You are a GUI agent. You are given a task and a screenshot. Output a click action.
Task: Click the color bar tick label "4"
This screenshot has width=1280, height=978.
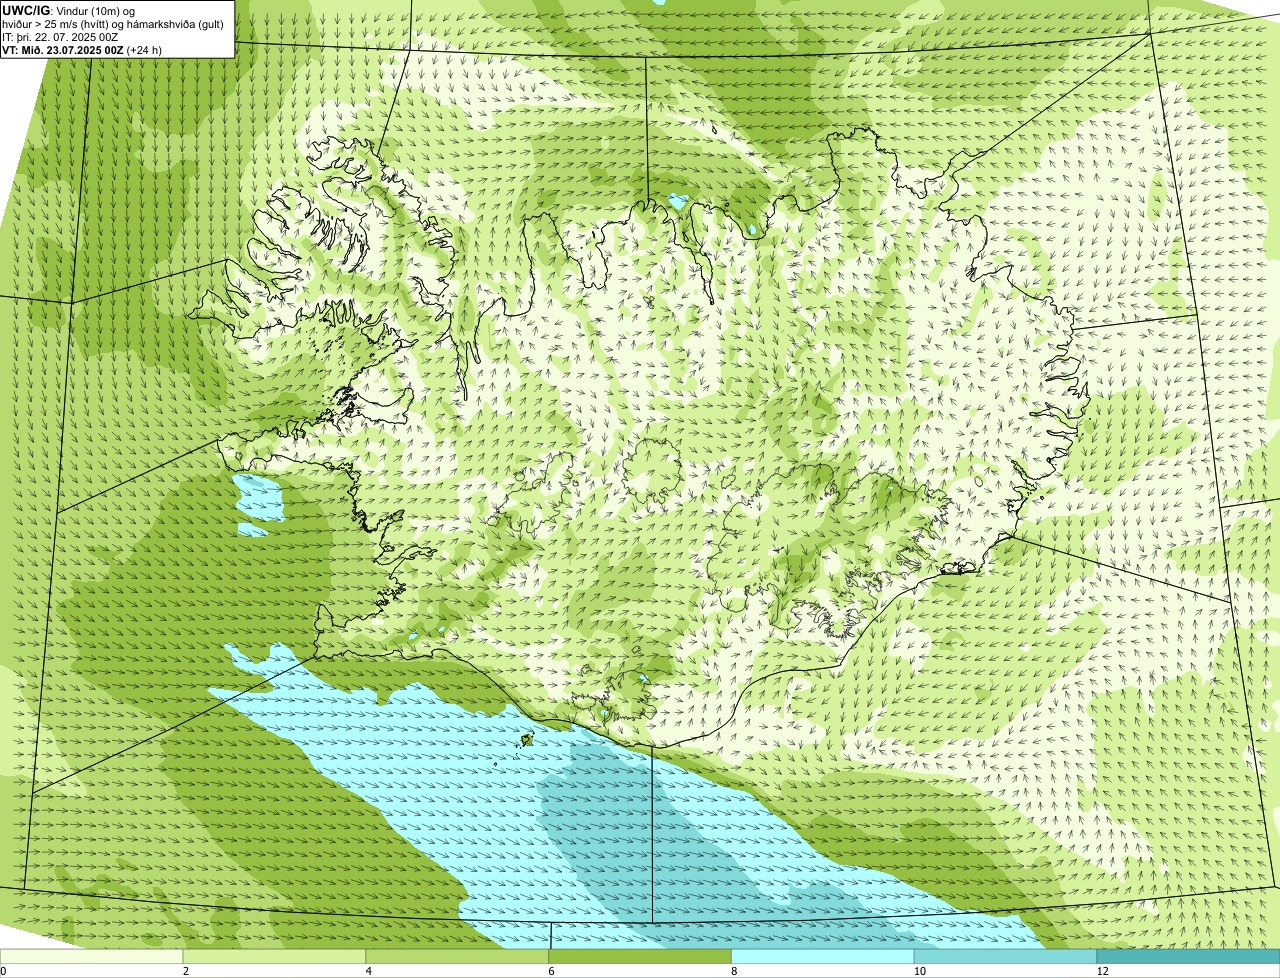(x=369, y=971)
